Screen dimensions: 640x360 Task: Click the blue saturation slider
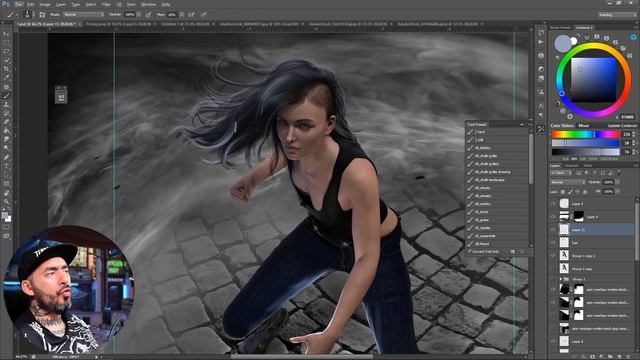tap(586, 143)
